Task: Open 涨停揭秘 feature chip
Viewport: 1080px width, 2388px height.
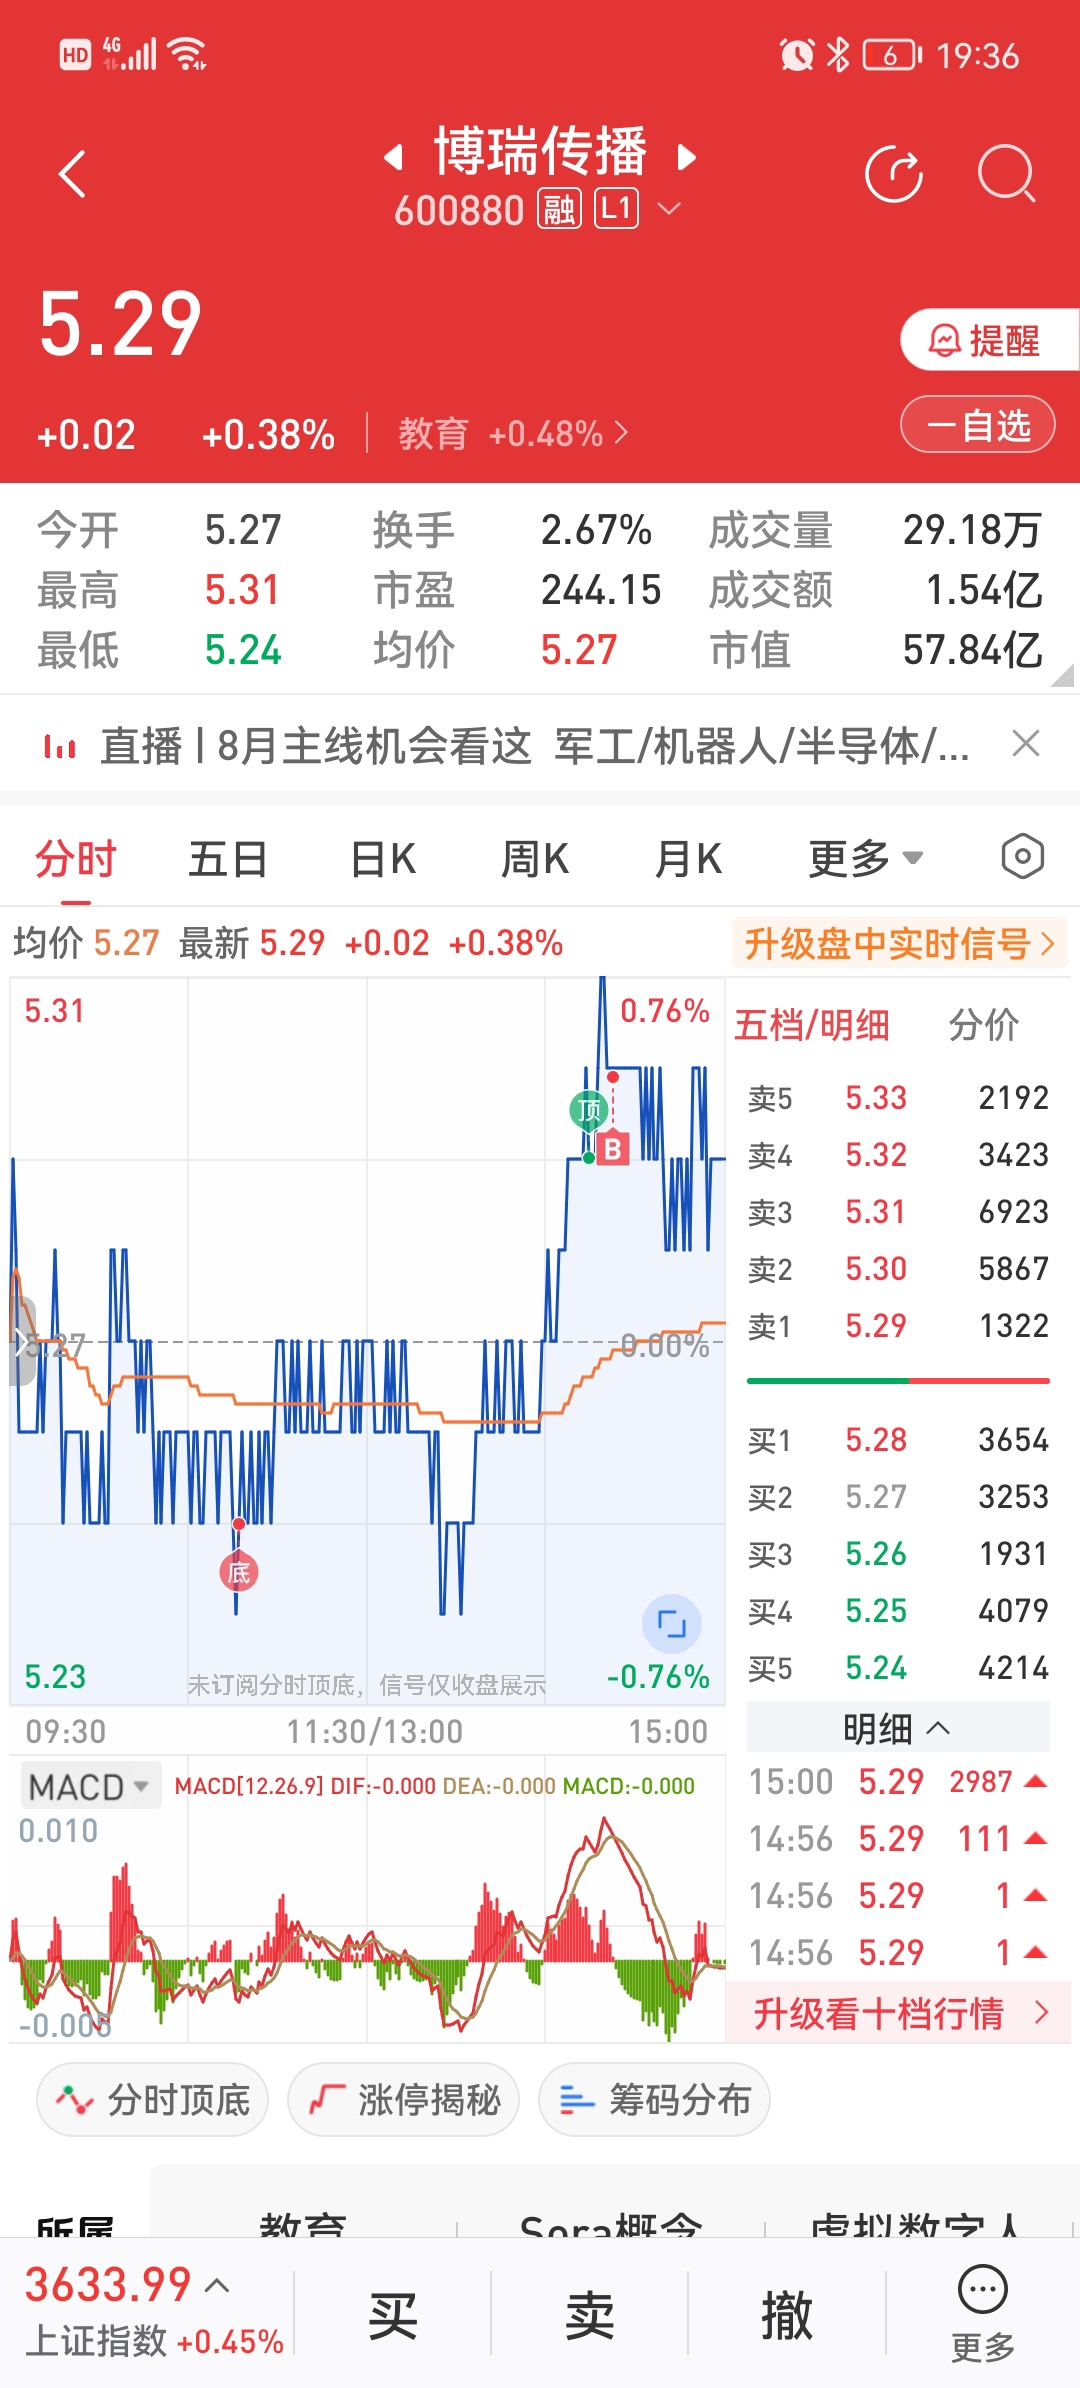Action: click(403, 2099)
